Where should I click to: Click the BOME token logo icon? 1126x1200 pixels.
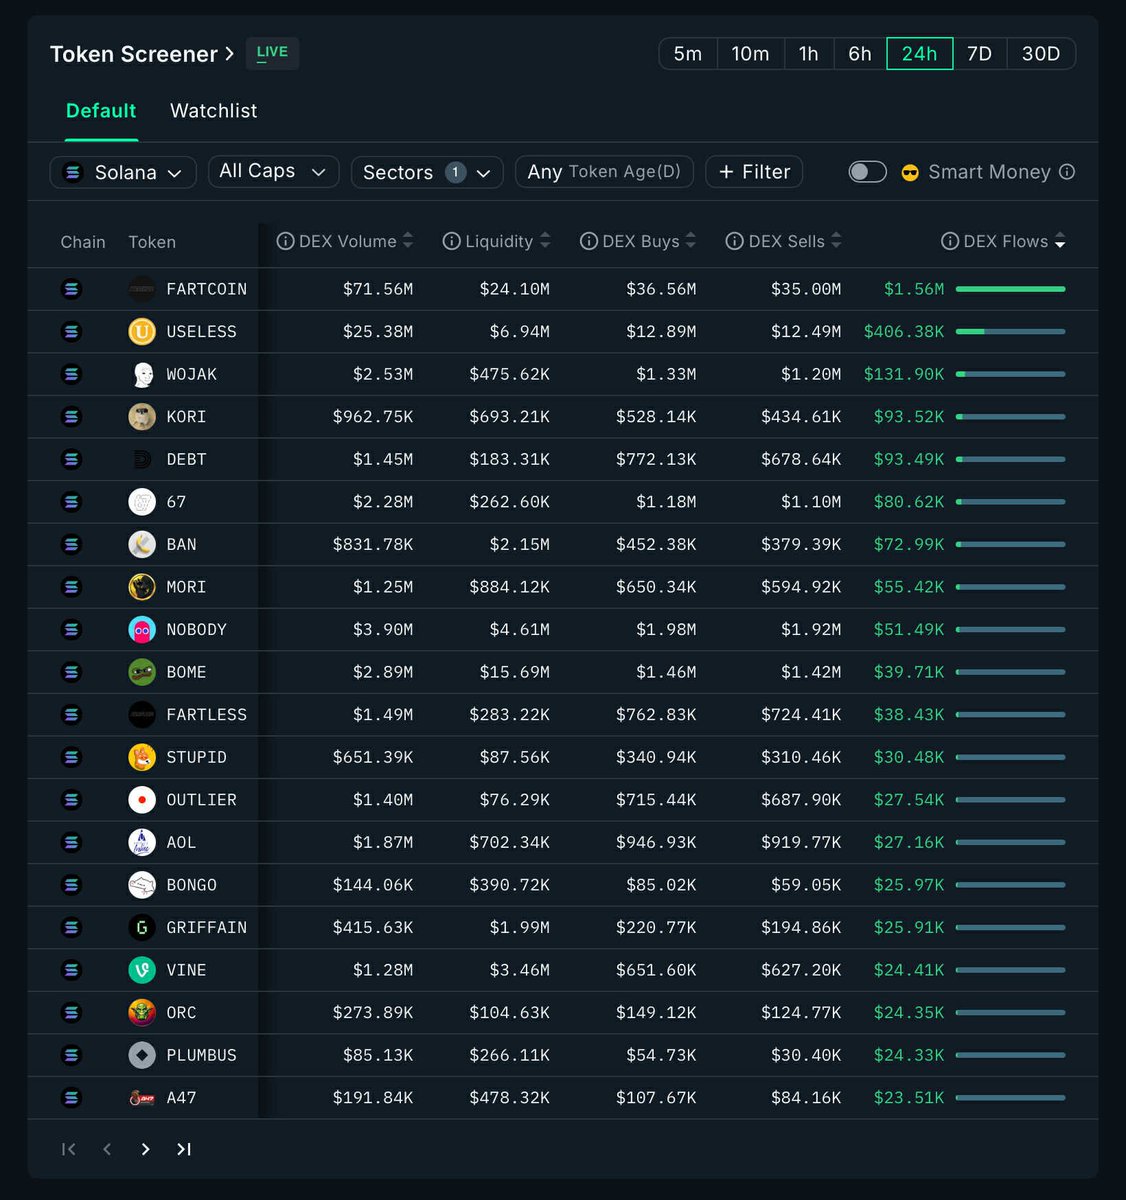tap(142, 672)
